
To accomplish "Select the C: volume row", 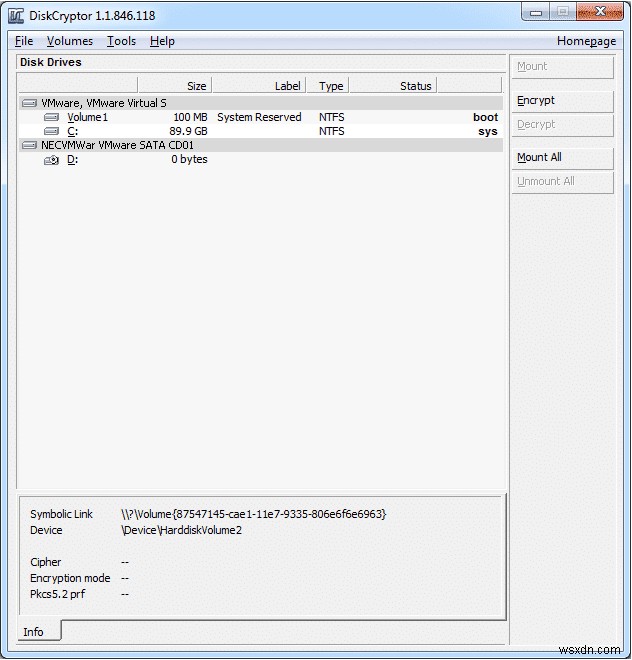I will 261,131.
